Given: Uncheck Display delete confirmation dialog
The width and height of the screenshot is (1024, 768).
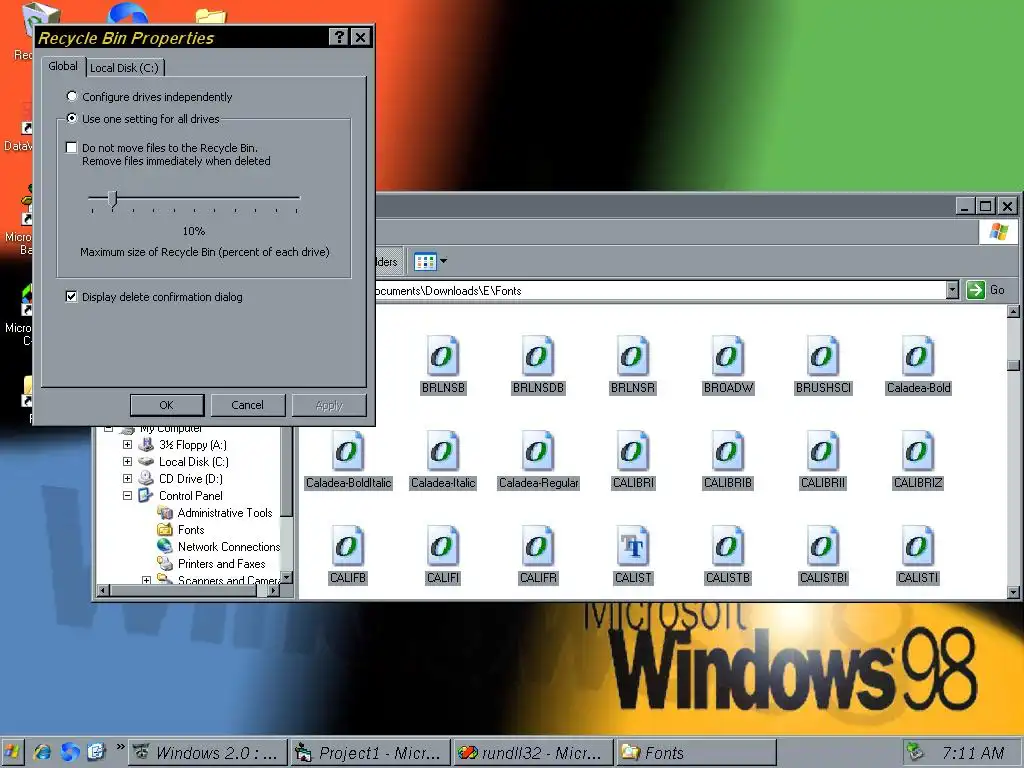Looking at the screenshot, I should point(72,296).
